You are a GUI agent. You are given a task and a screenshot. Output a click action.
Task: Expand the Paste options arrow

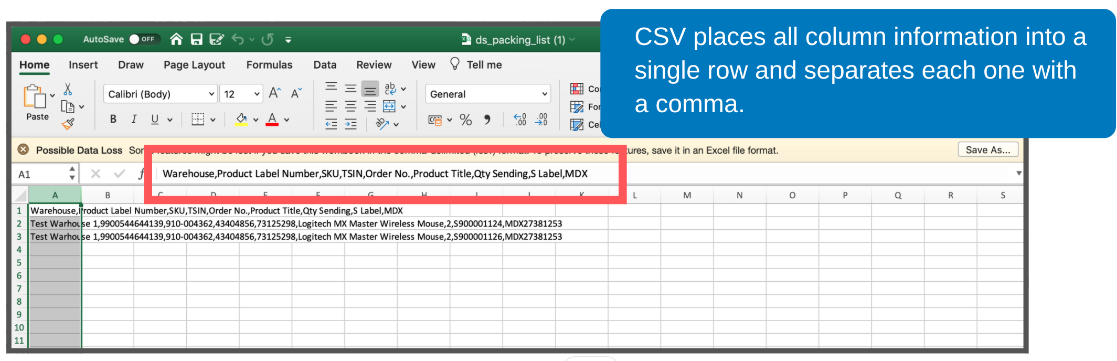pos(53,95)
